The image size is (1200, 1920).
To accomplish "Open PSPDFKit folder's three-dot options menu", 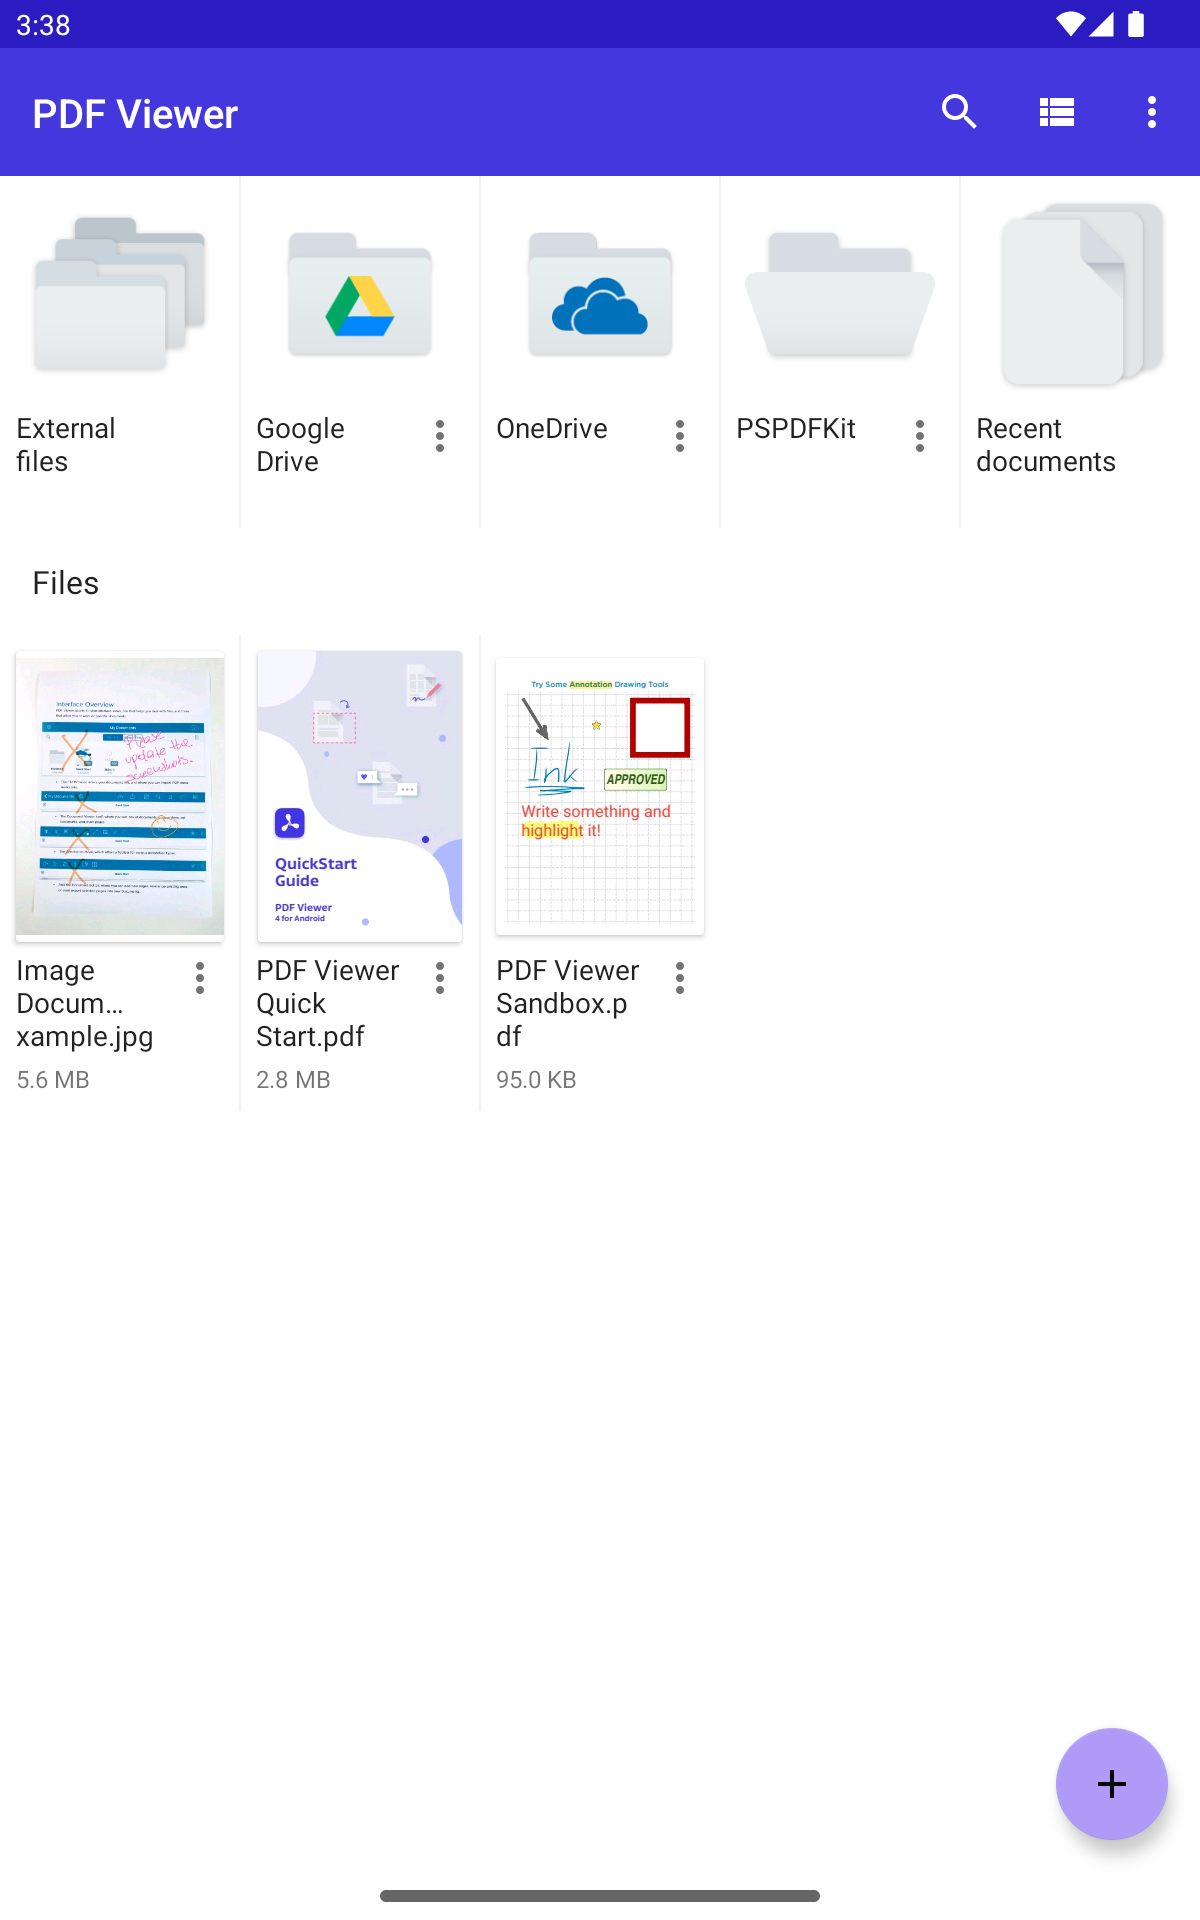I will 920,436.
